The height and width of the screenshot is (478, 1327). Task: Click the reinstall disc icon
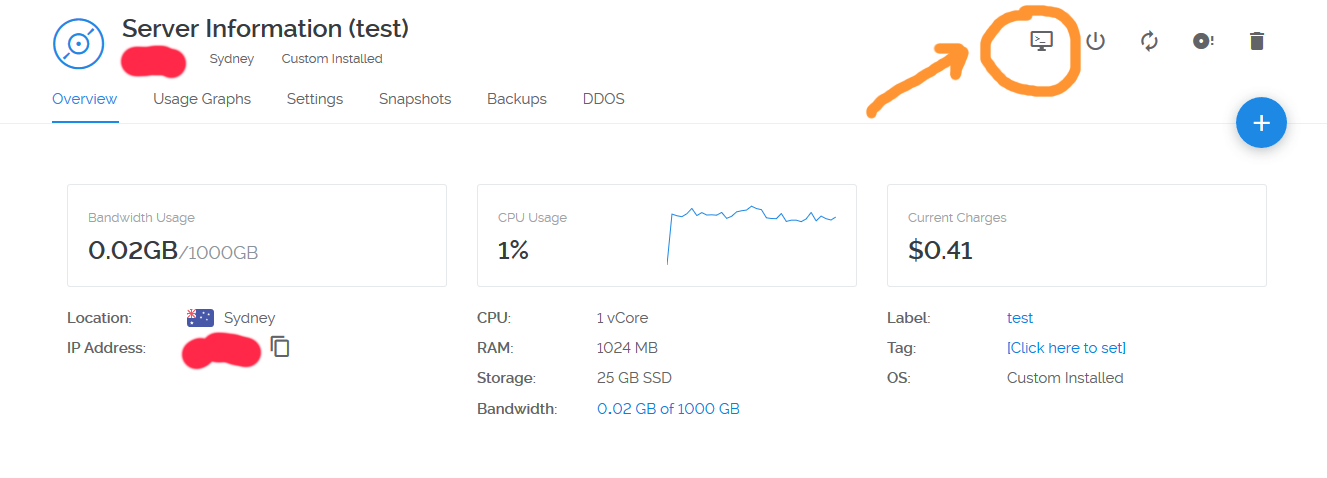point(1203,41)
